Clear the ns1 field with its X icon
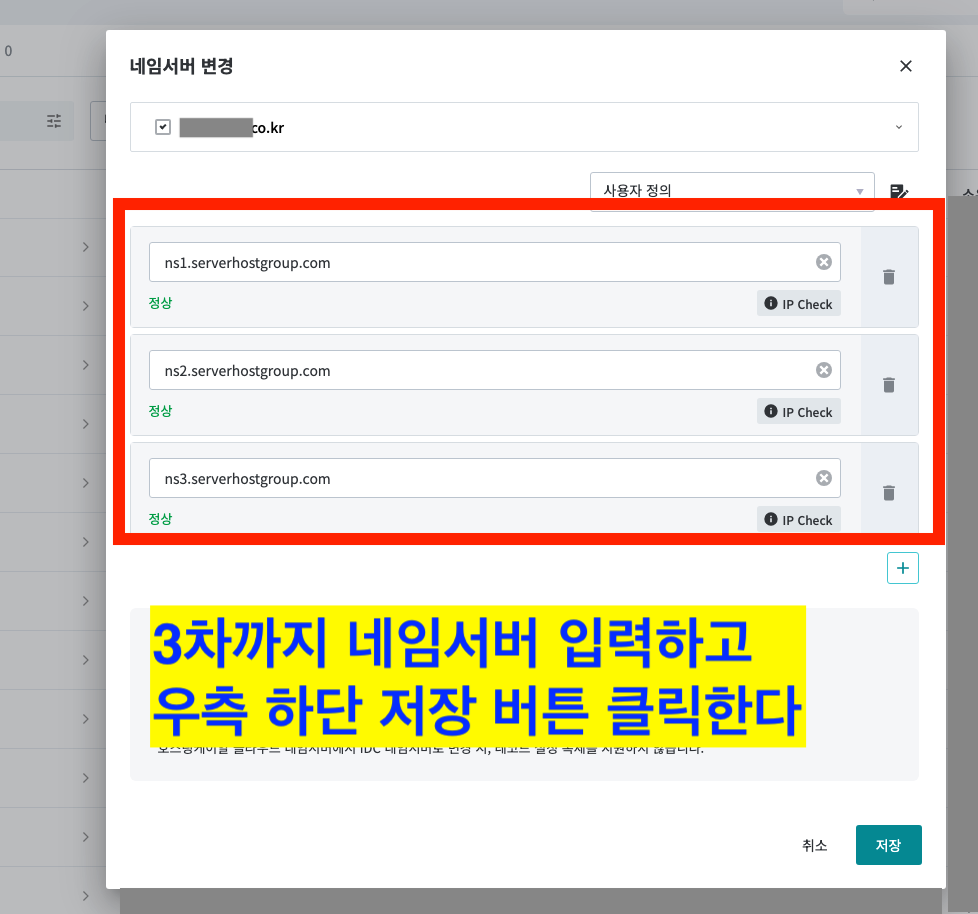 [x=824, y=261]
